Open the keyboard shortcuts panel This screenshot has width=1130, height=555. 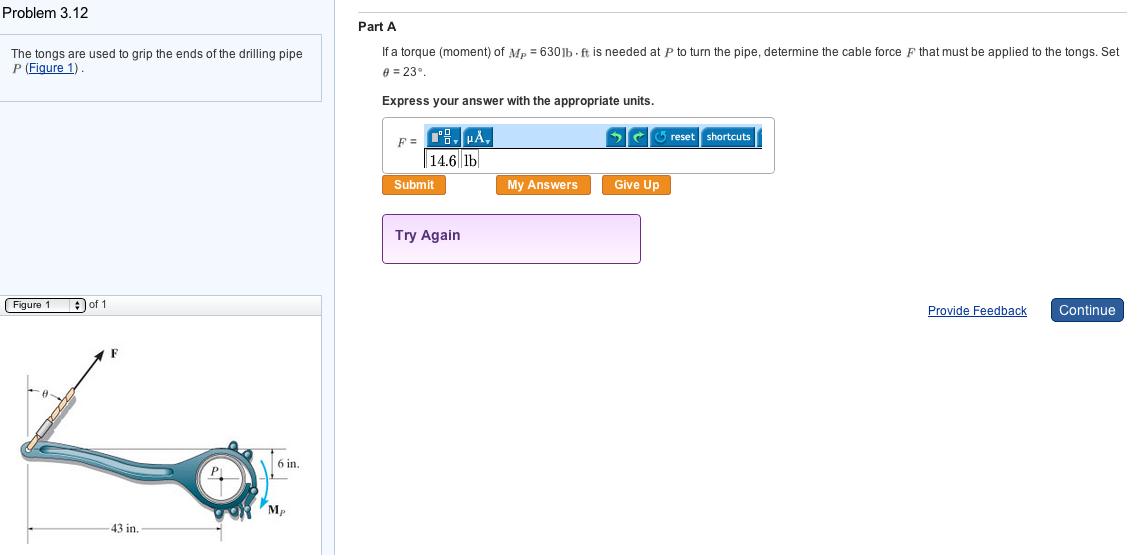pos(728,137)
